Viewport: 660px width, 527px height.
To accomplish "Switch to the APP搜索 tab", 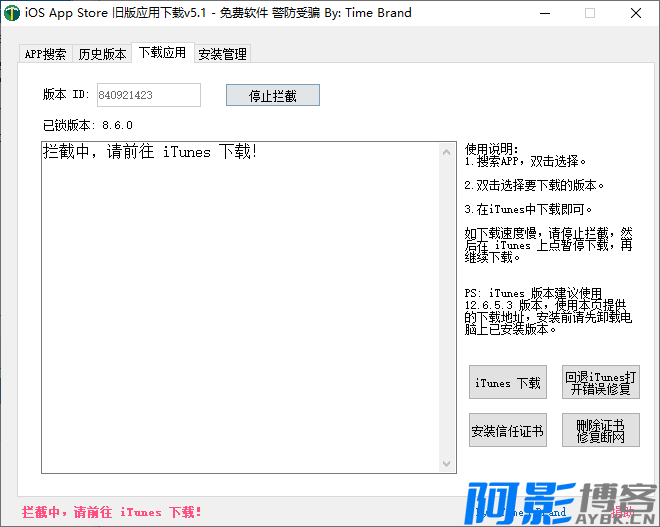I will click(x=46, y=54).
